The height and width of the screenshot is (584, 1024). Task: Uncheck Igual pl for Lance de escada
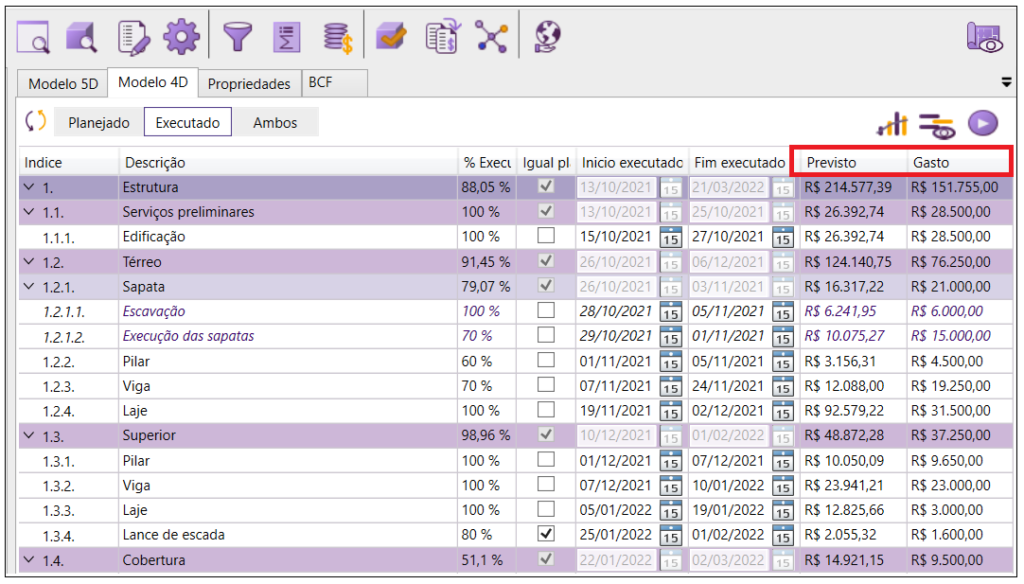point(545,535)
